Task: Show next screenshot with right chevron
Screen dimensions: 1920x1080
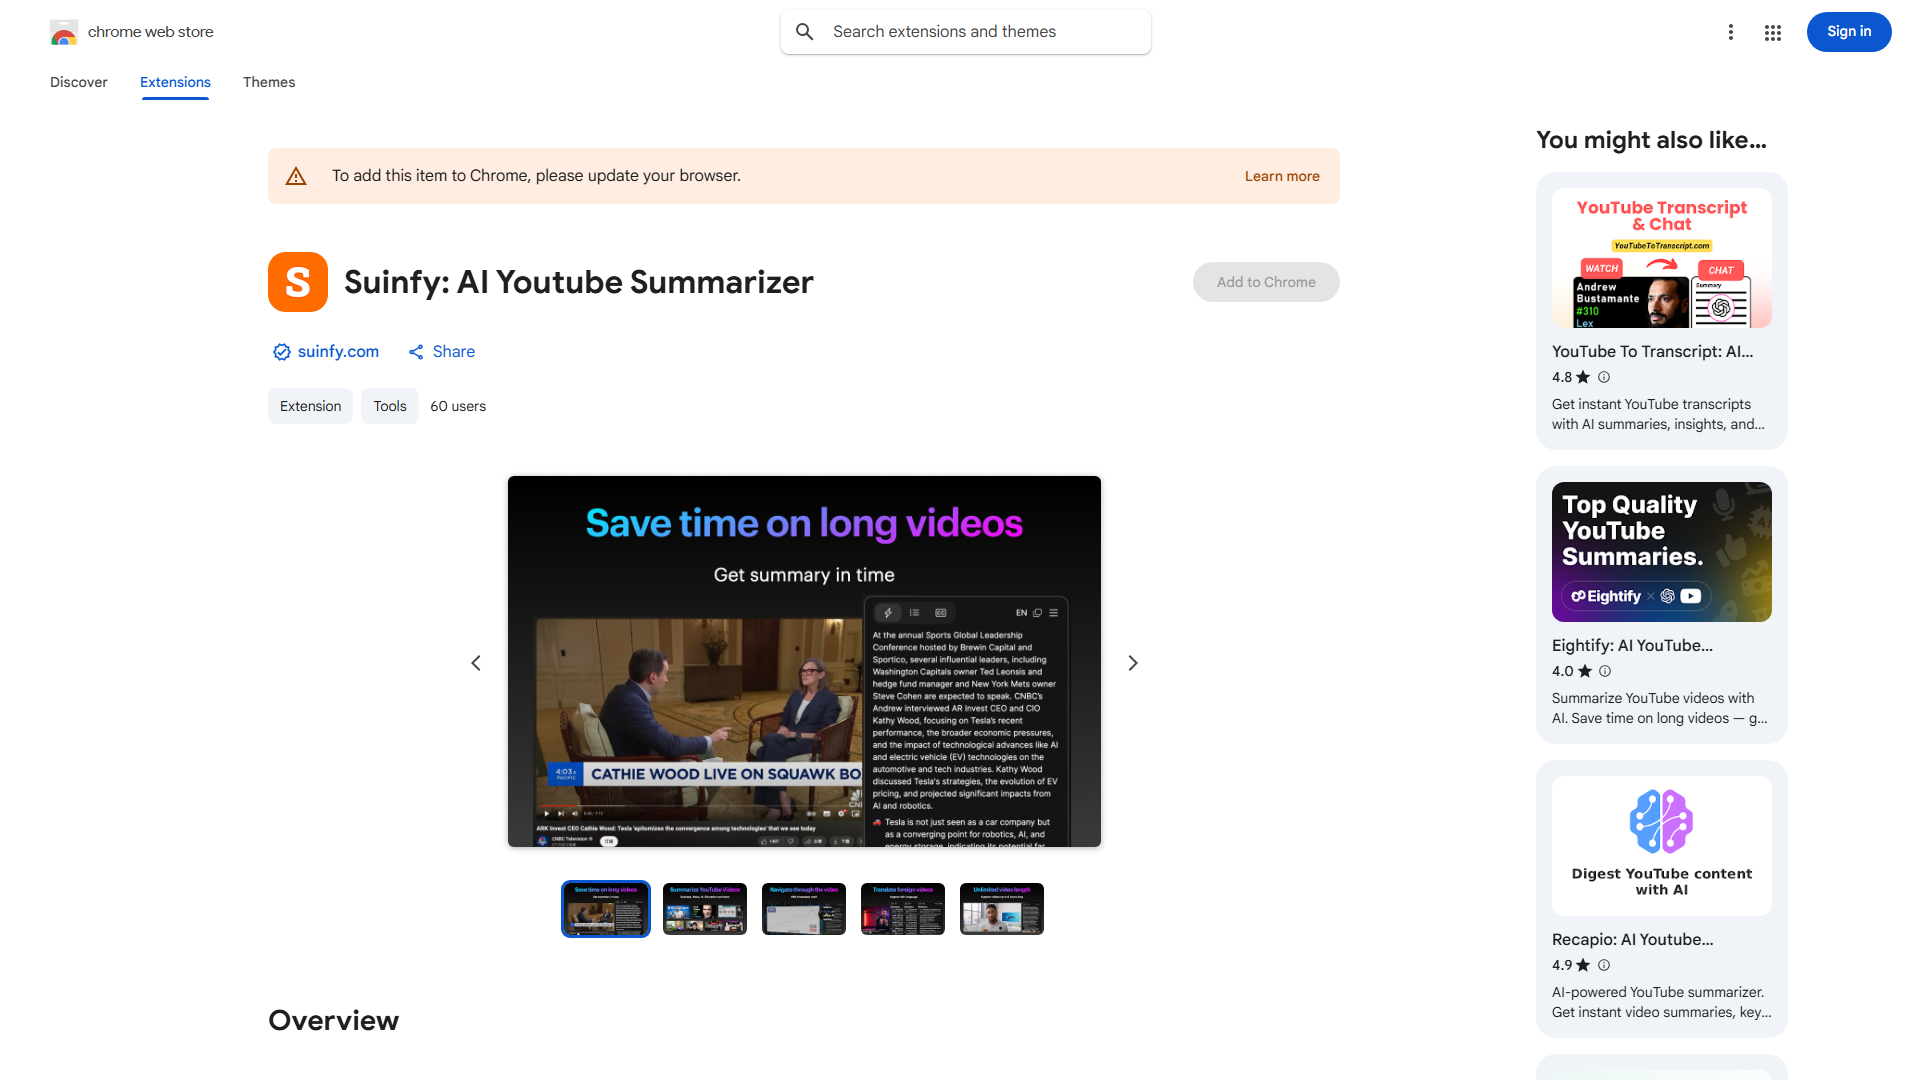Action: 1133,663
